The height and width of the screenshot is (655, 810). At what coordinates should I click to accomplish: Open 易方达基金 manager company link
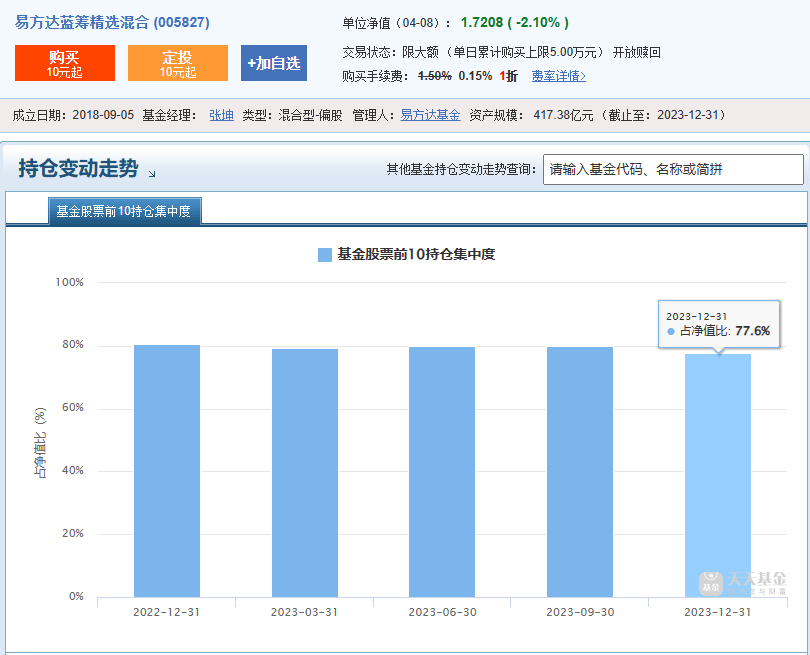coord(430,115)
